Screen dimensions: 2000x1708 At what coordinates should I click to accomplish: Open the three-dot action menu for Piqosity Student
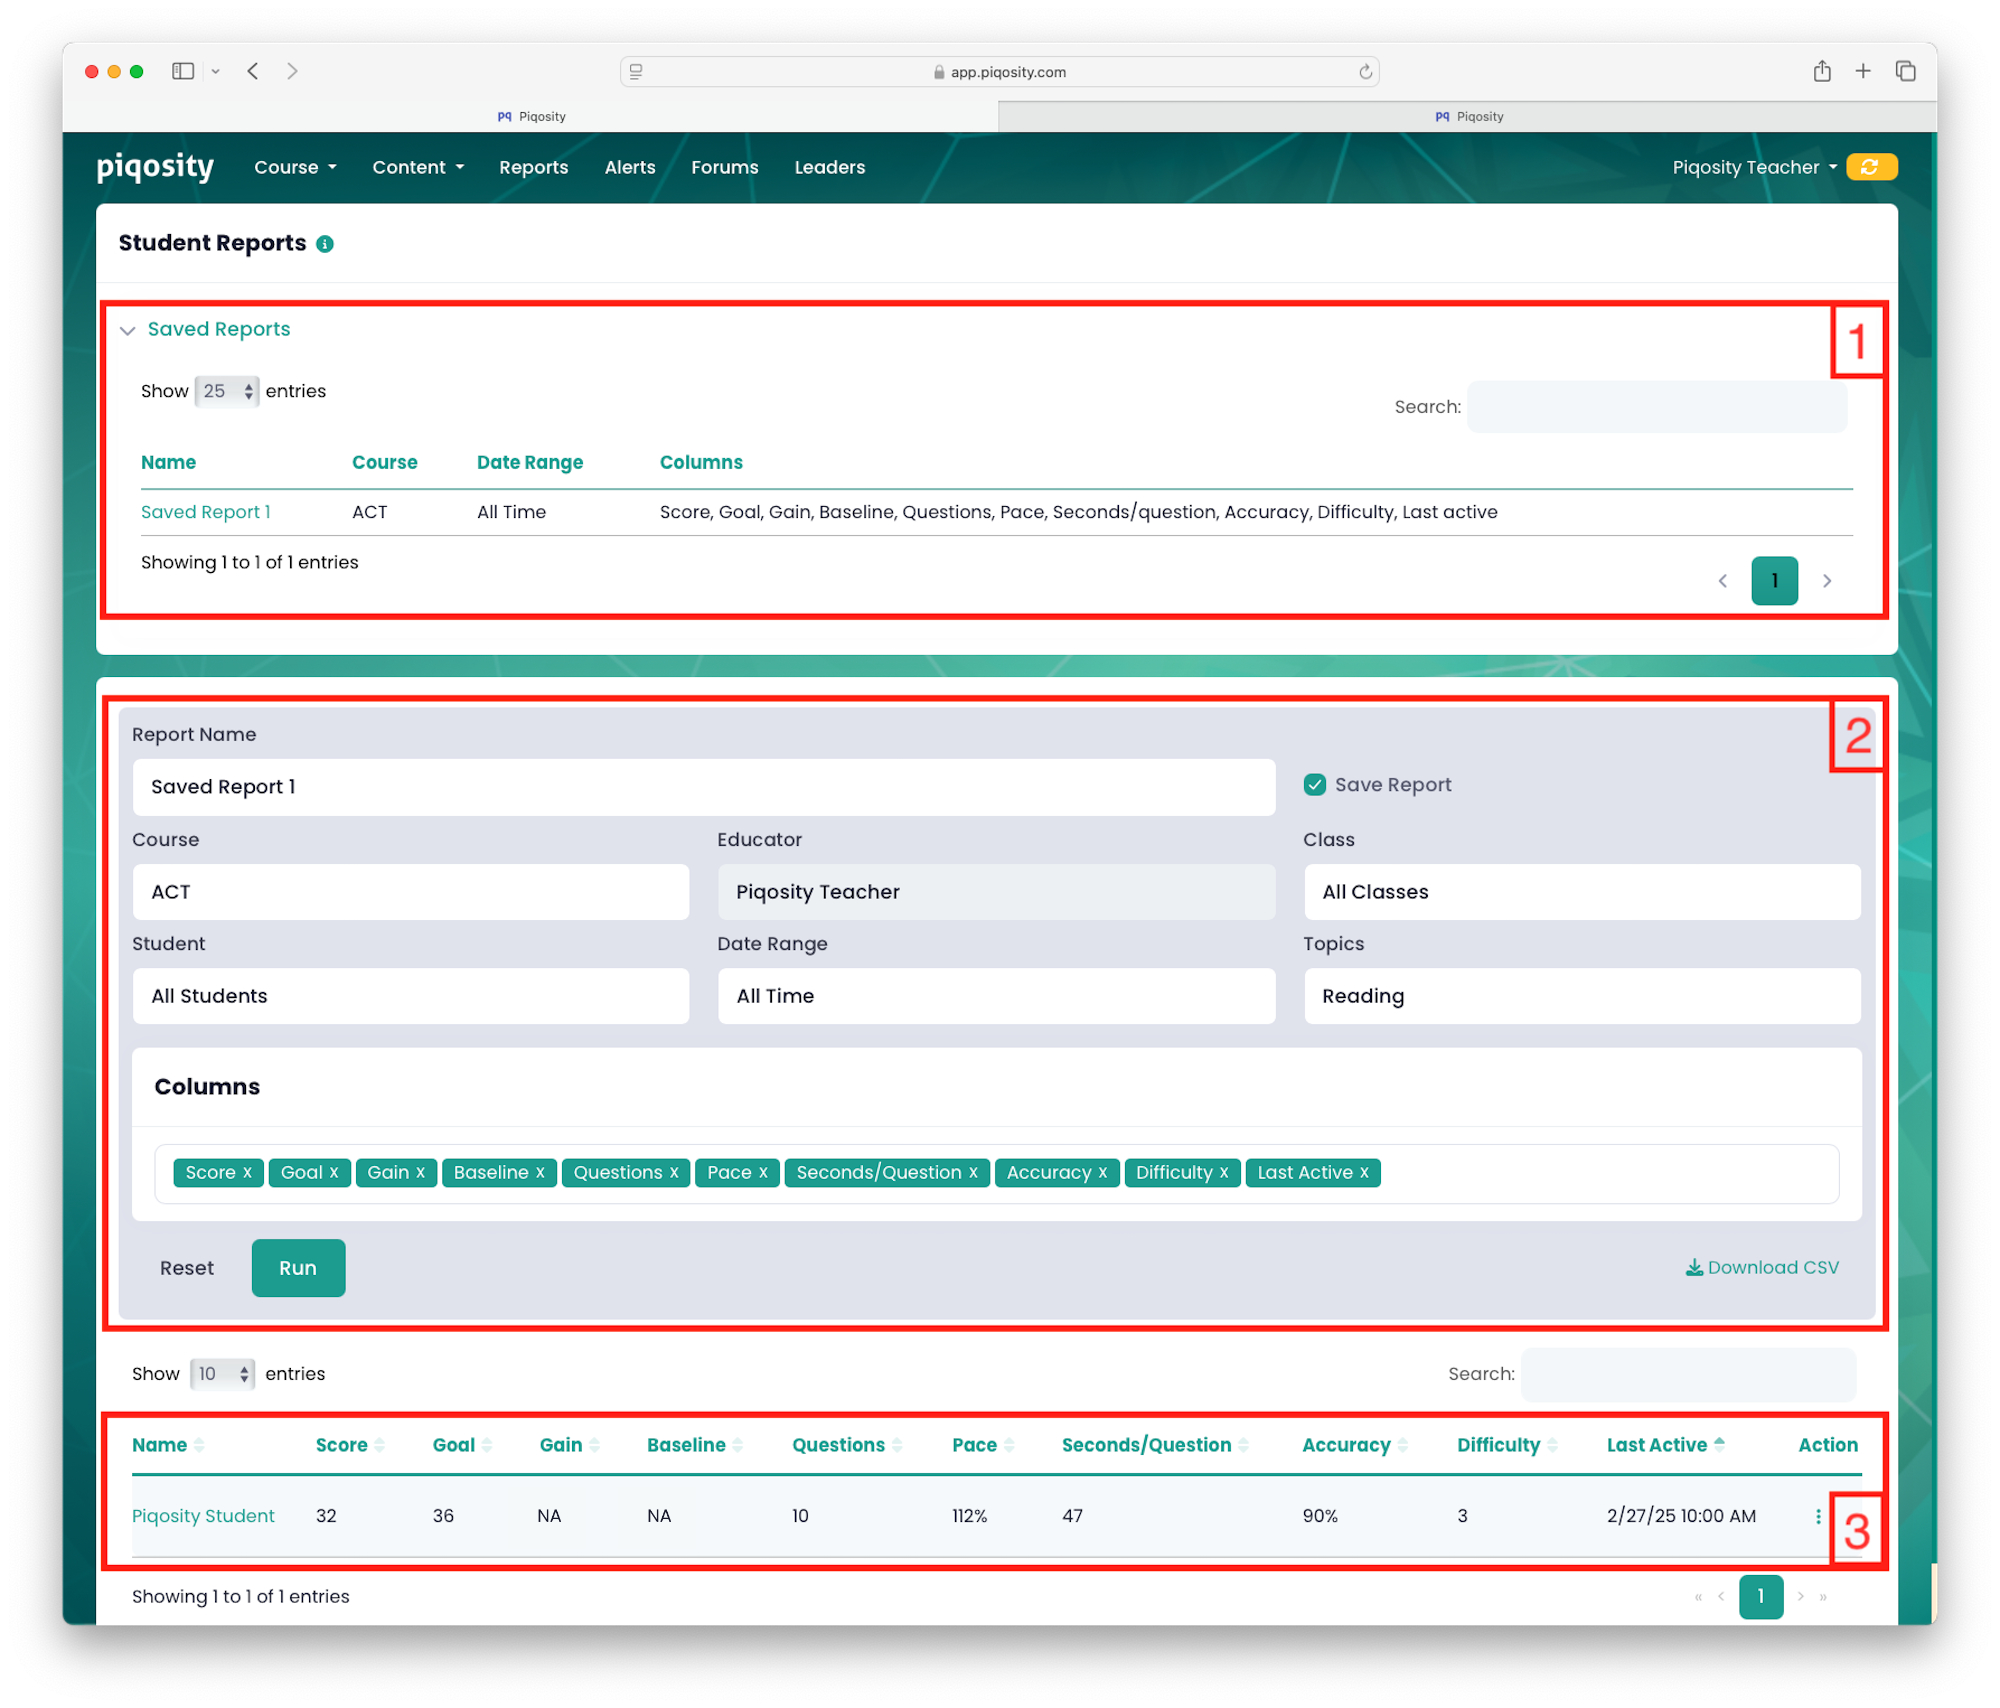(1817, 1516)
